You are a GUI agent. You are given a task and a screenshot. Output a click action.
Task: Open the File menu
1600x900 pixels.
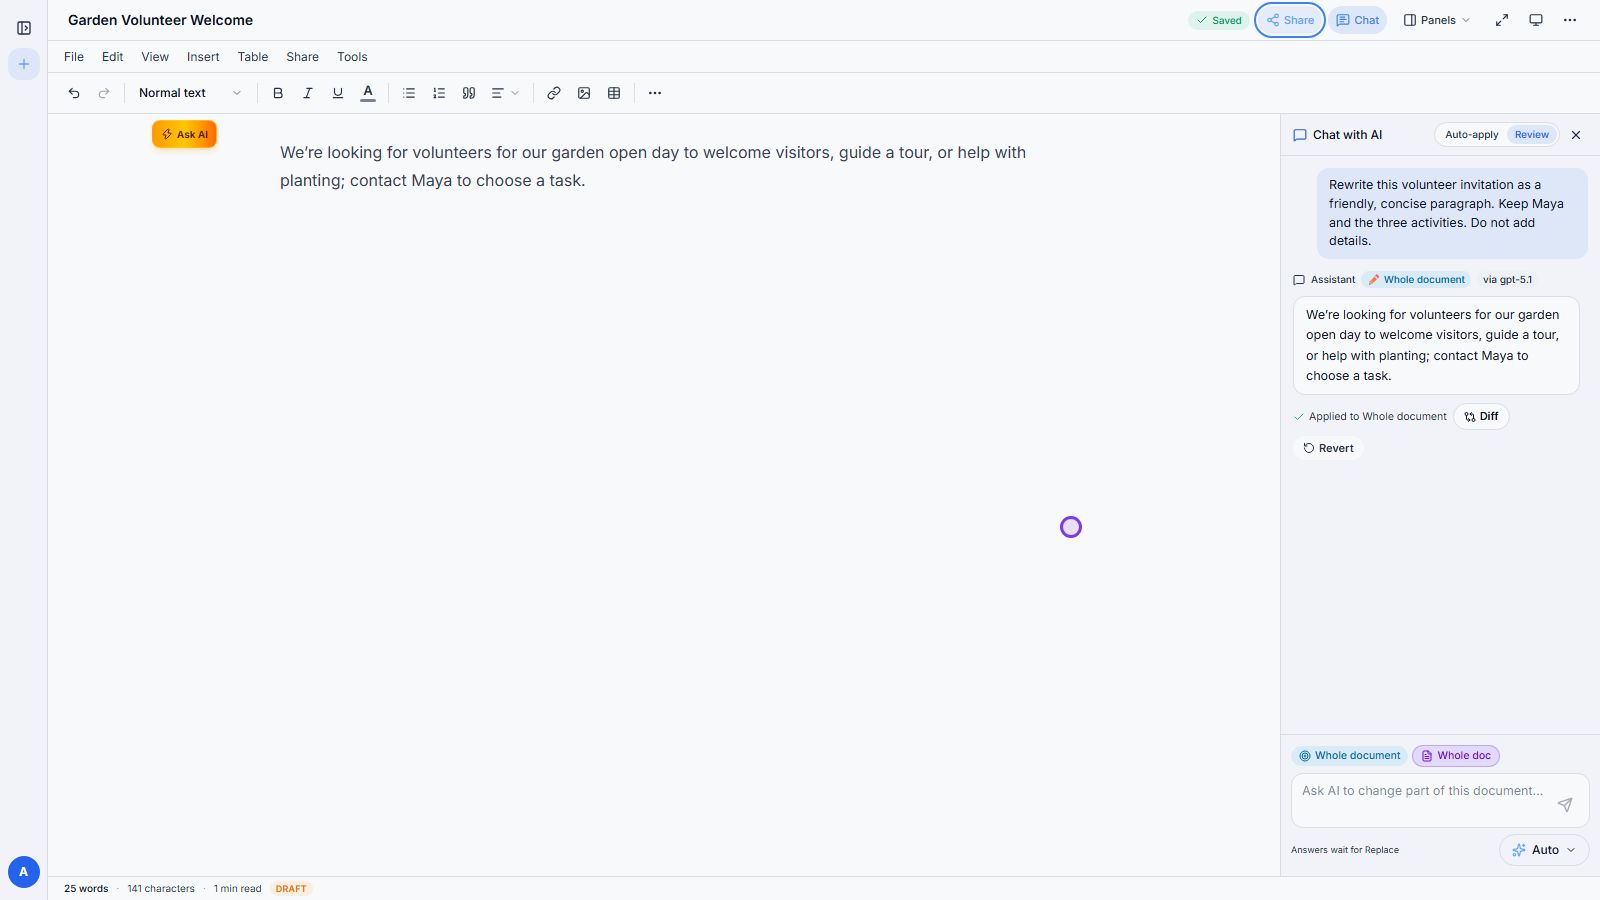coord(74,57)
